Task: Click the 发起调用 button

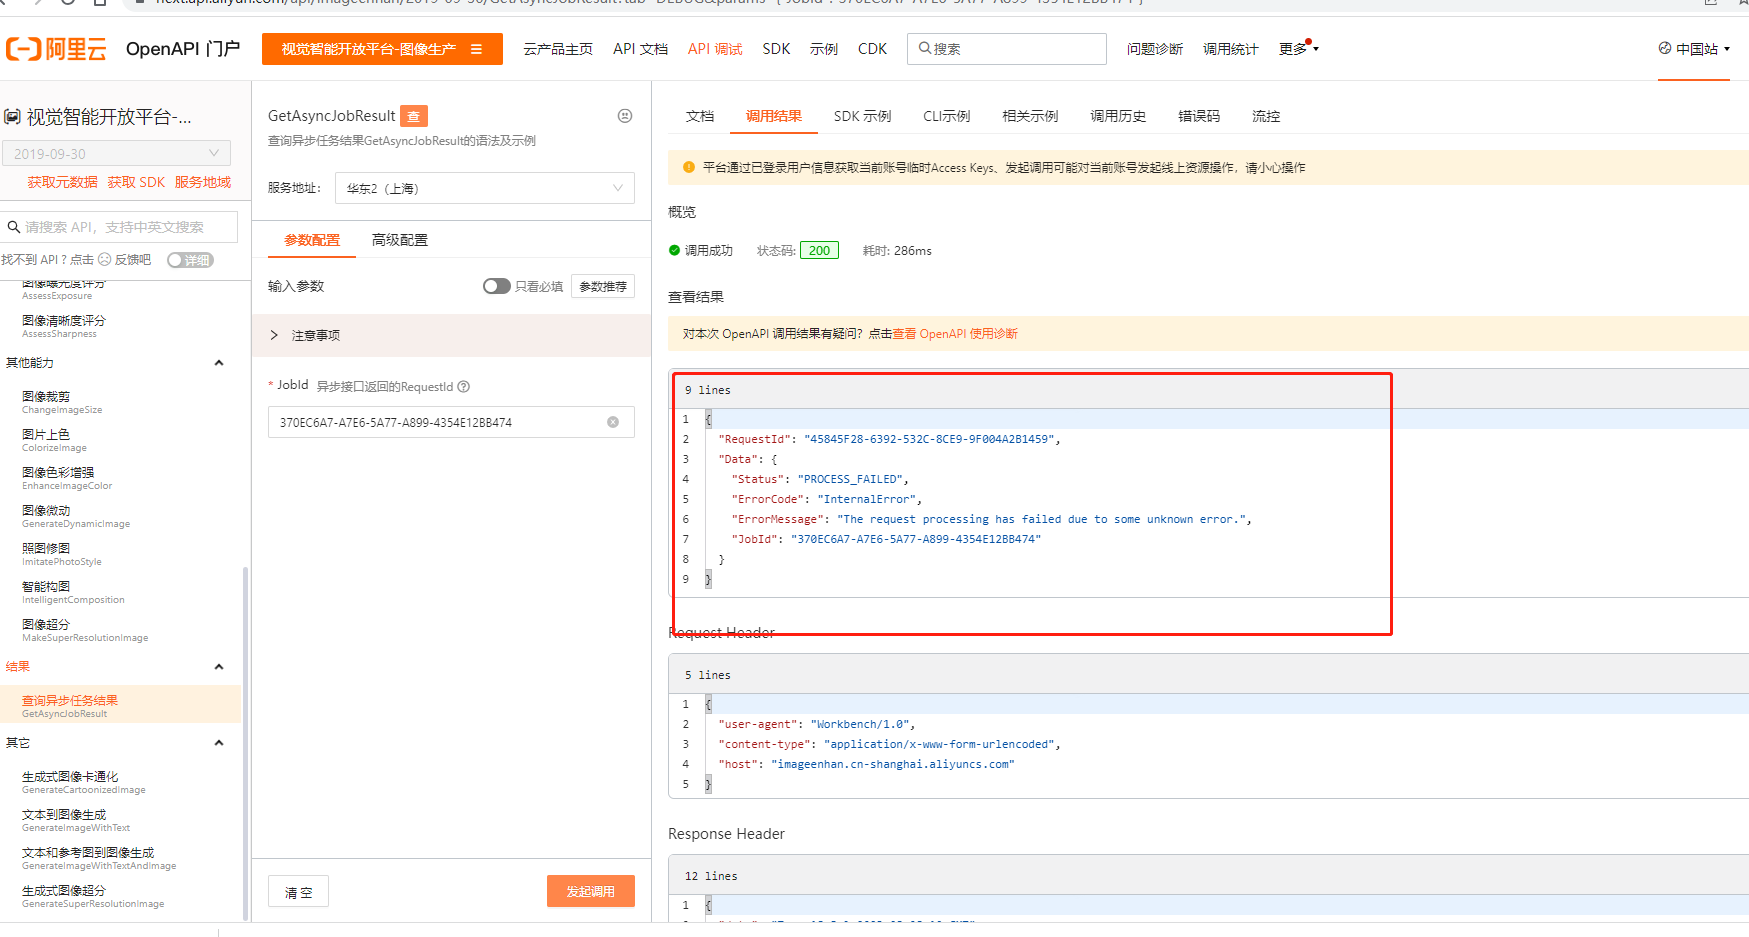Action: coord(591,891)
